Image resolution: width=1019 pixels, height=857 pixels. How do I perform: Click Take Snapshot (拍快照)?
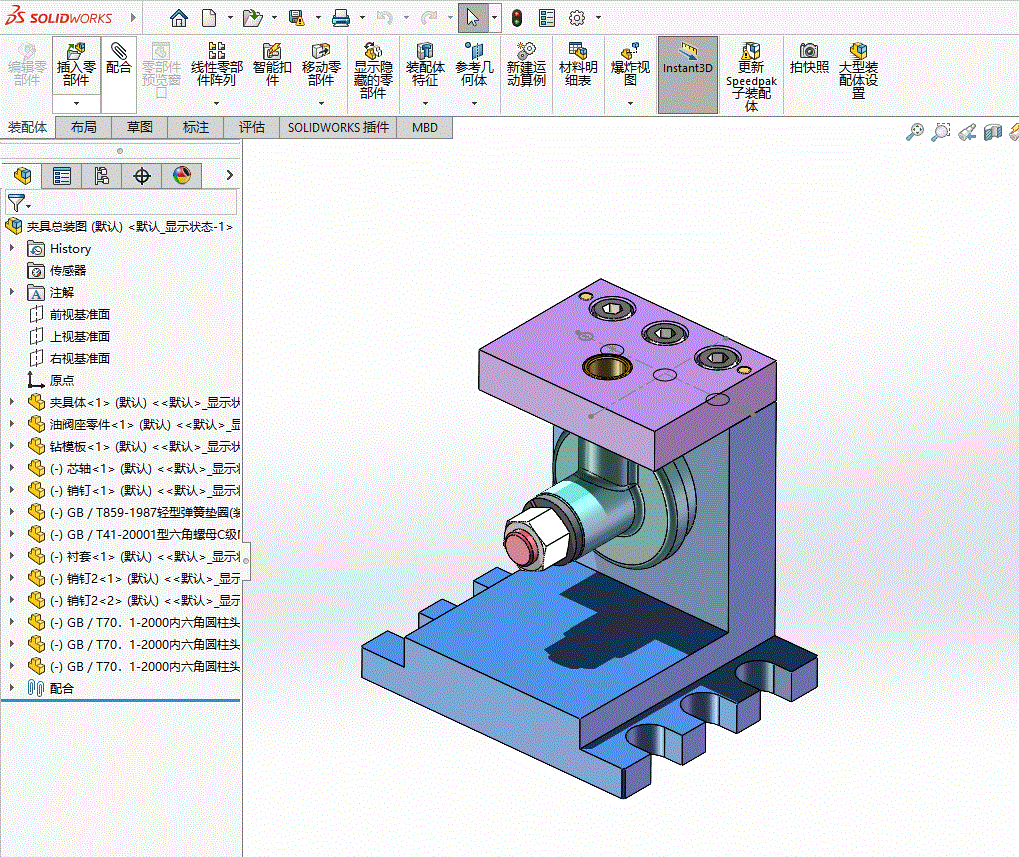tap(809, 58)
